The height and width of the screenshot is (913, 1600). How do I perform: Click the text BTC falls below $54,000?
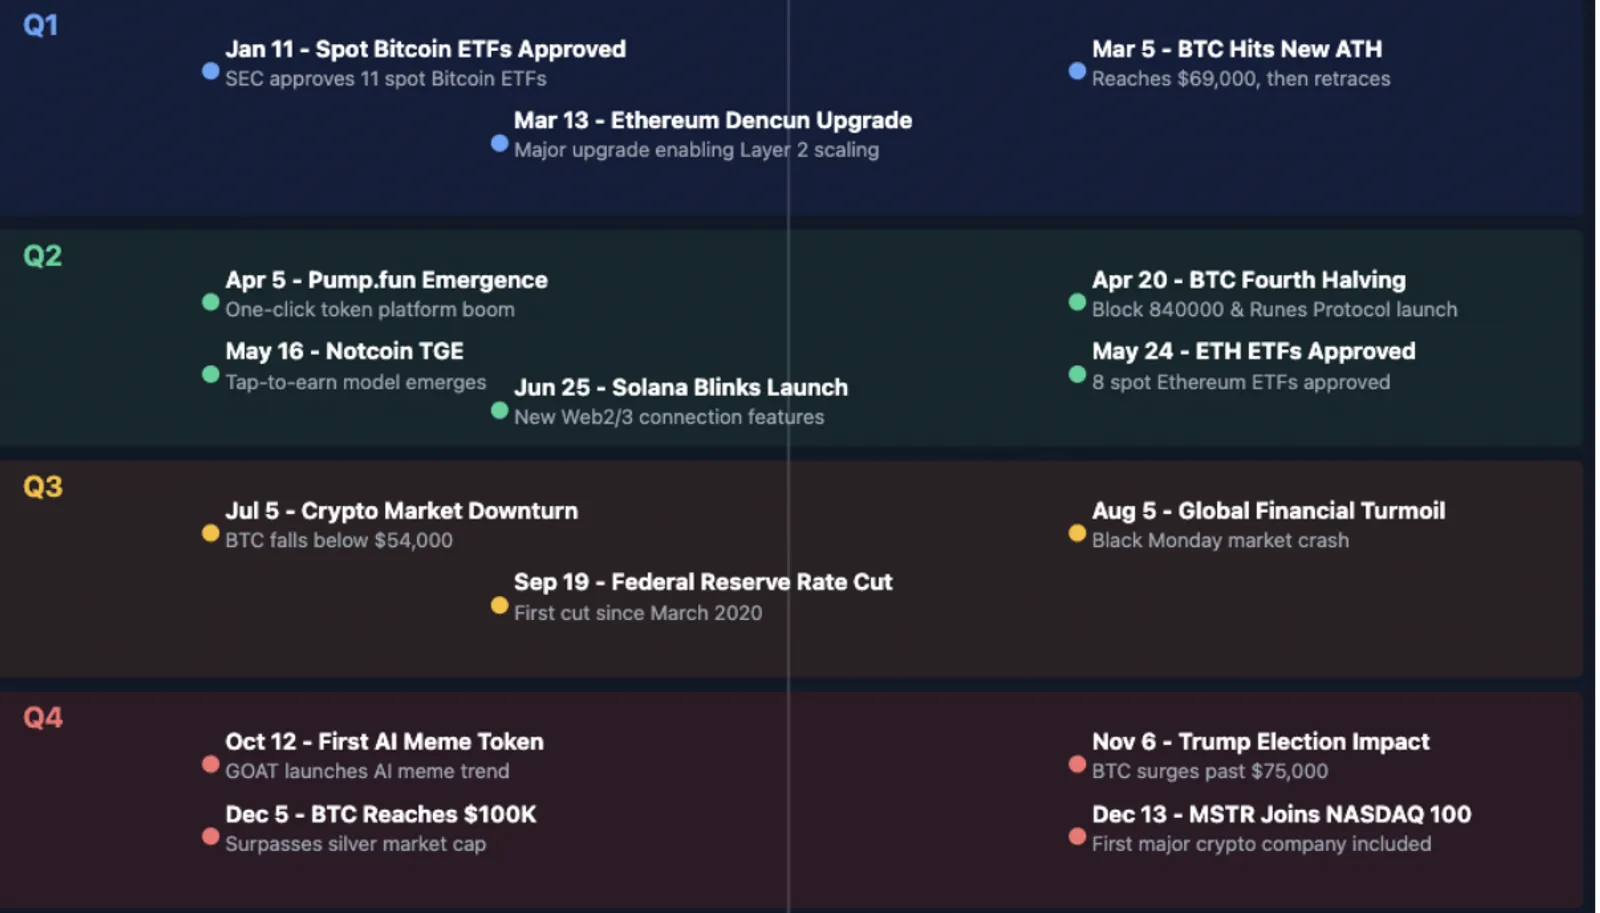(x=339, y=540)
